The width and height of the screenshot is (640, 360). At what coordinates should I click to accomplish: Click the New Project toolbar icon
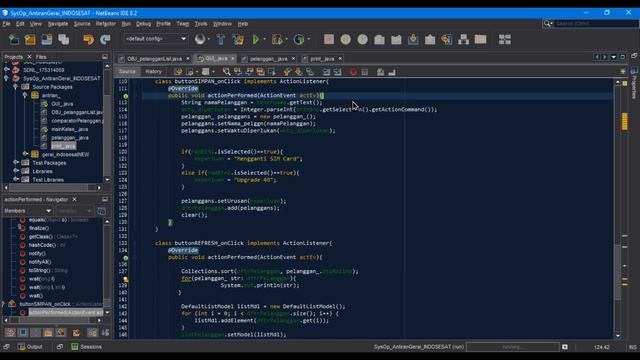pos(30,39)
